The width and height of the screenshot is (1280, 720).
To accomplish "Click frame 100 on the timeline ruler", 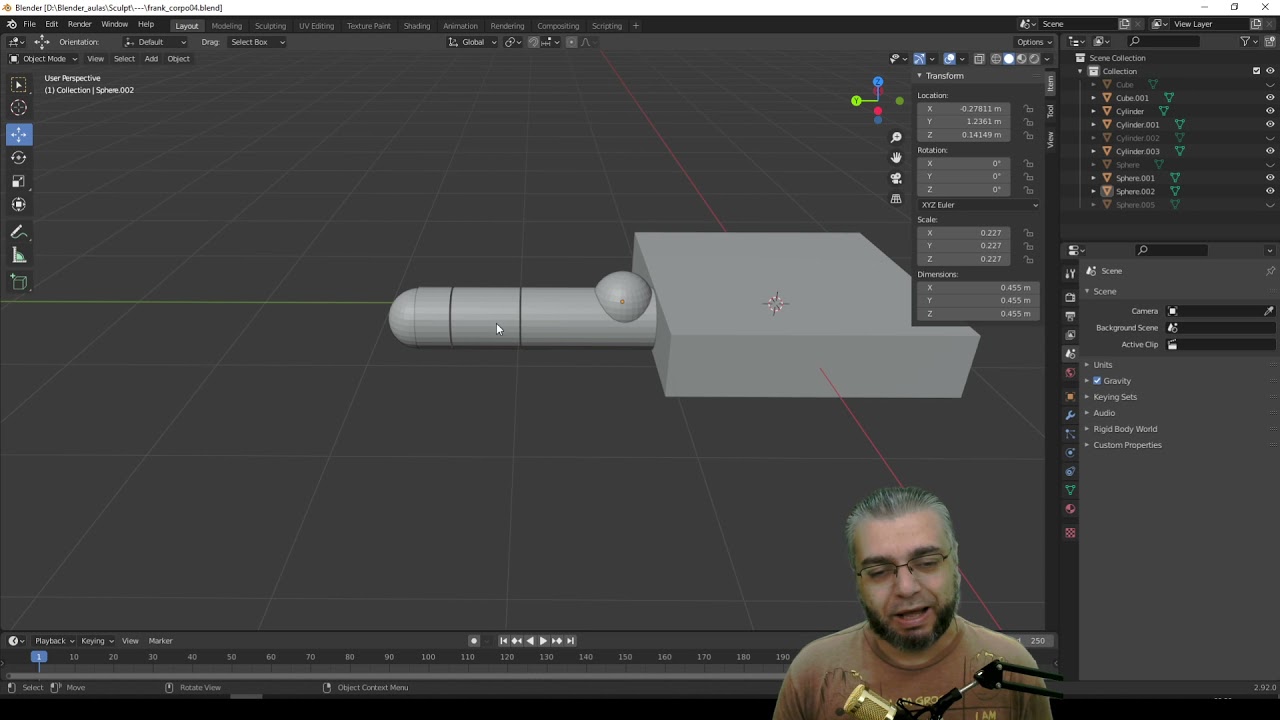I will coord(428,657).
